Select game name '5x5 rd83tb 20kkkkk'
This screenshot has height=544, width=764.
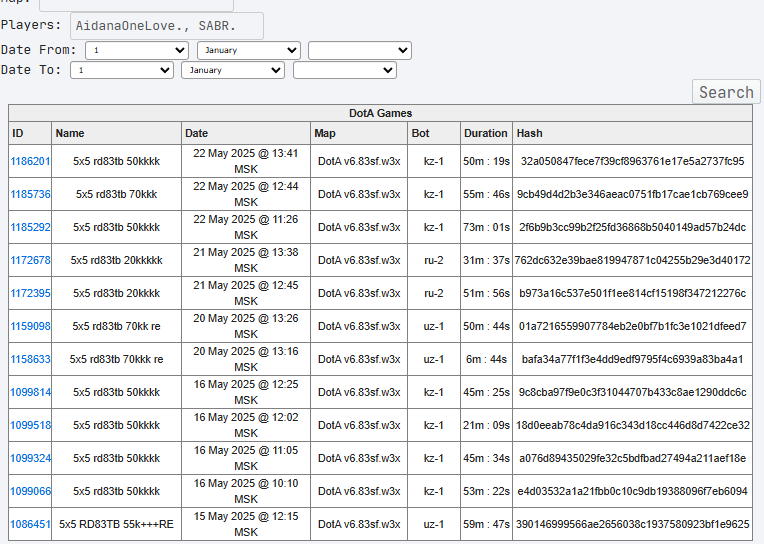[116, 260]
